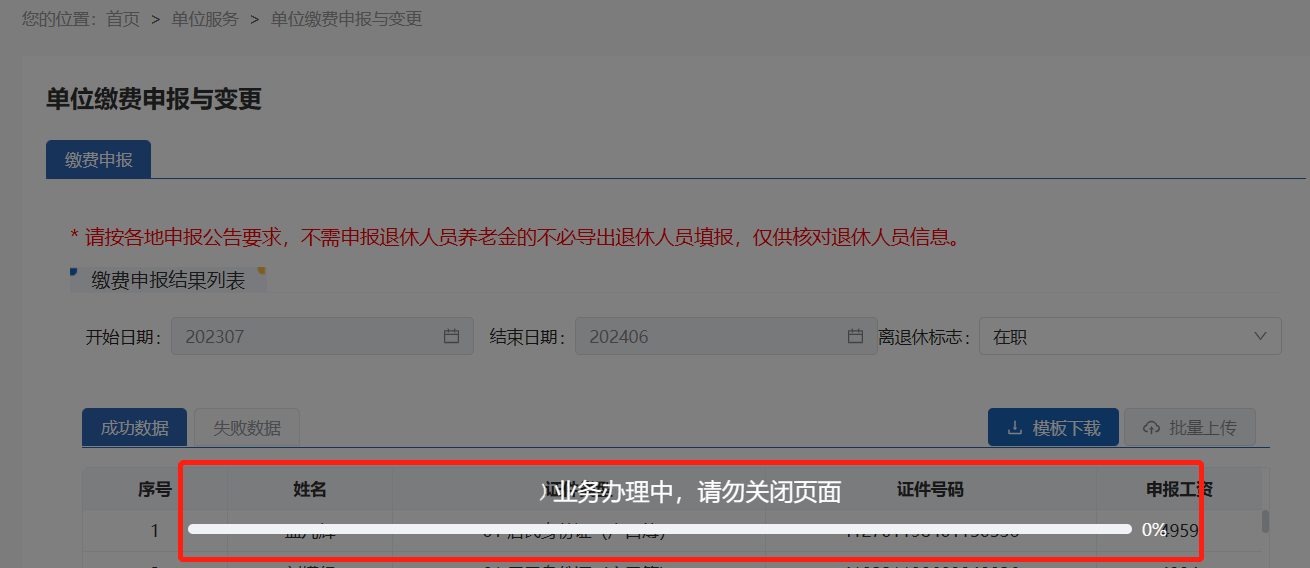Click the 模板下载 button
The width and height of the screenshot is (1310, 568).
pos(1053,428)
